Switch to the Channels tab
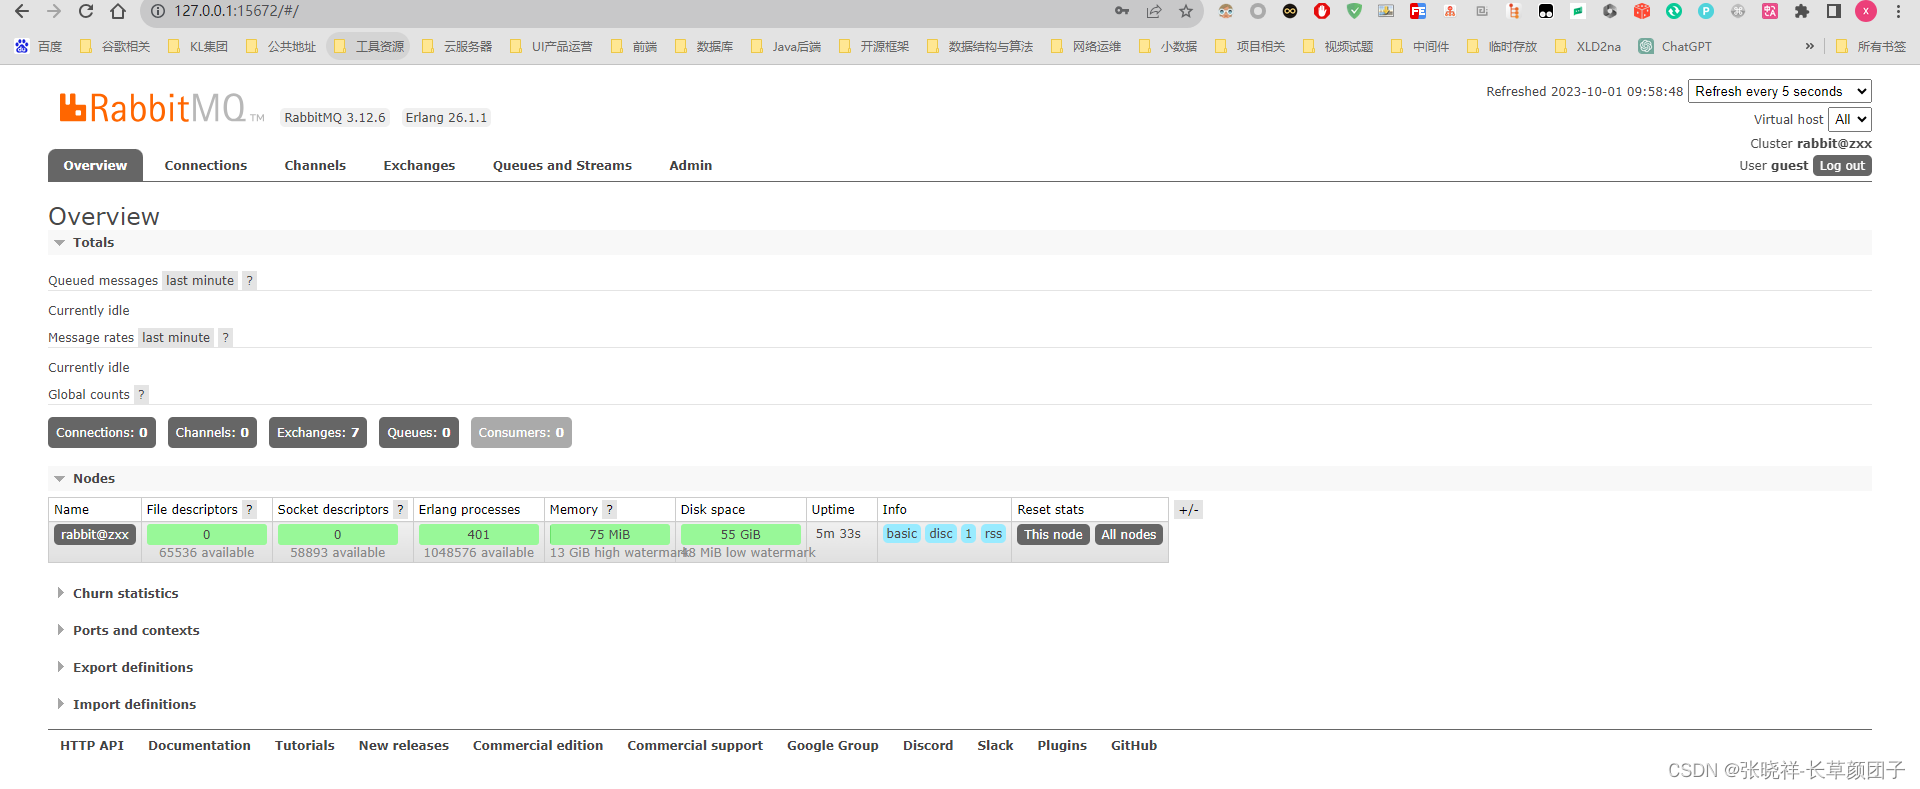 point(315,166)
